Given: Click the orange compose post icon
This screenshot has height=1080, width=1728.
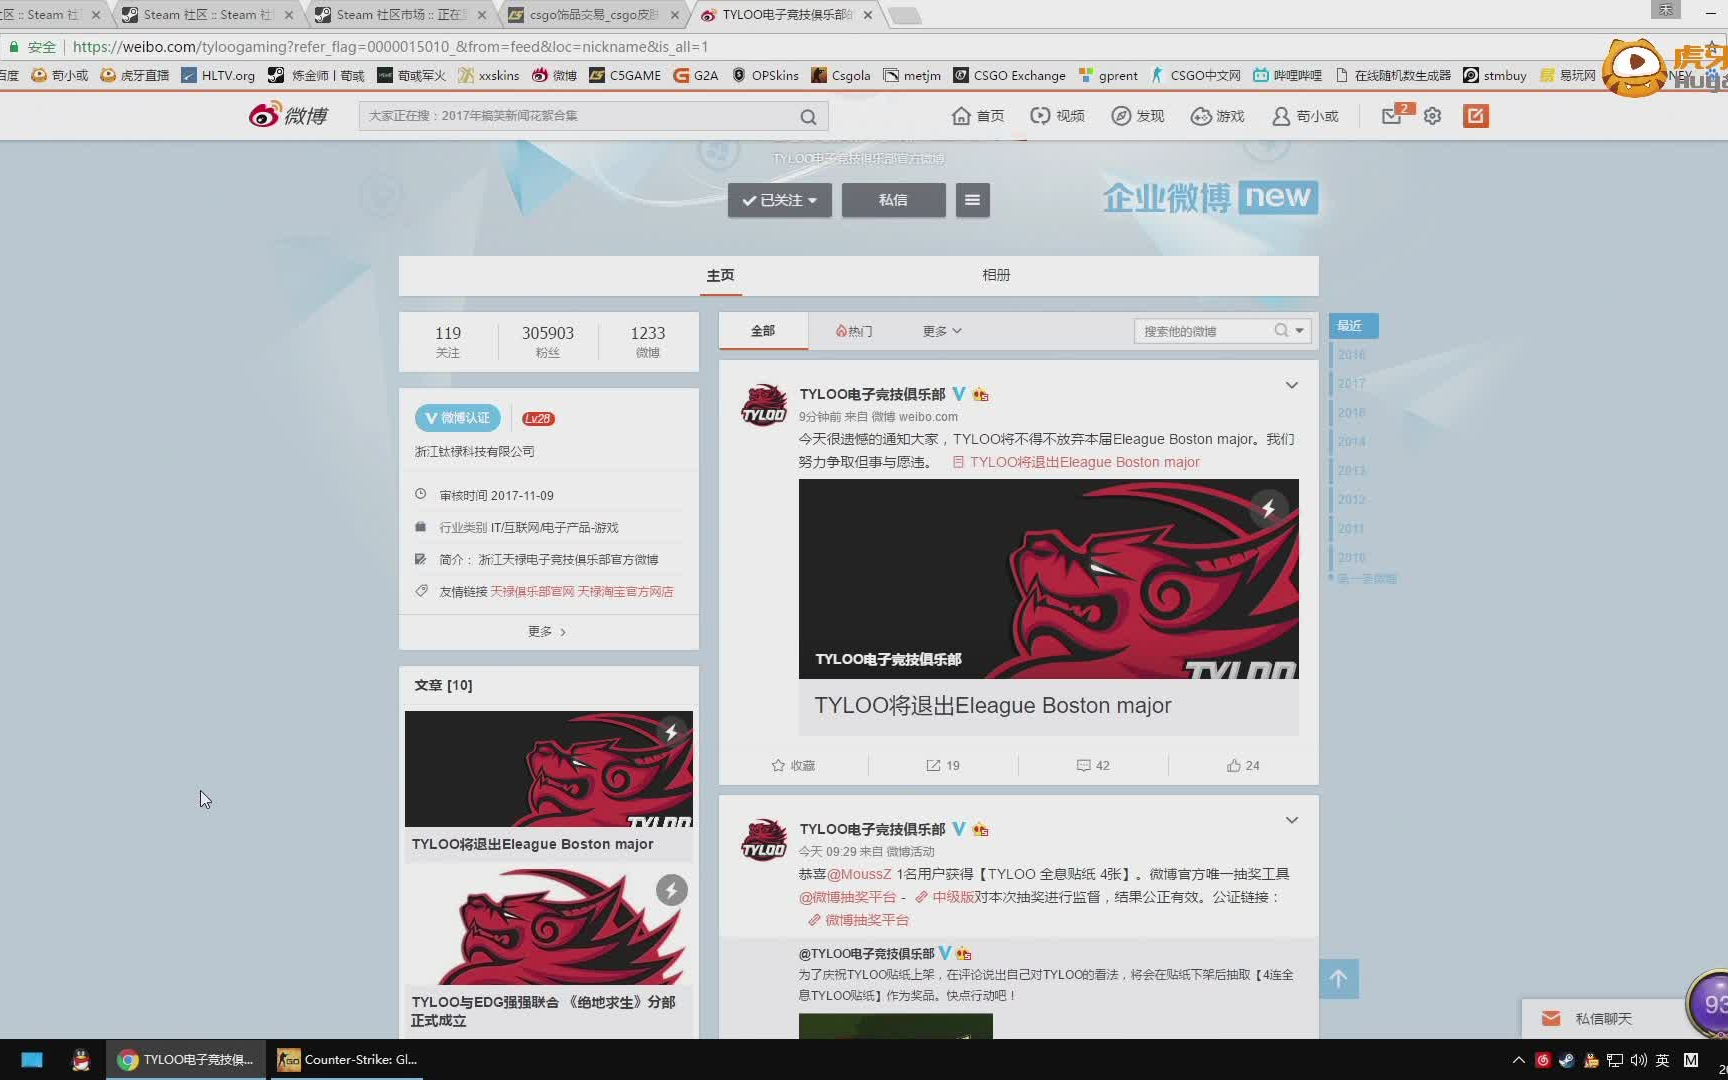Looking at the screenshot, I should point(1476,116).
